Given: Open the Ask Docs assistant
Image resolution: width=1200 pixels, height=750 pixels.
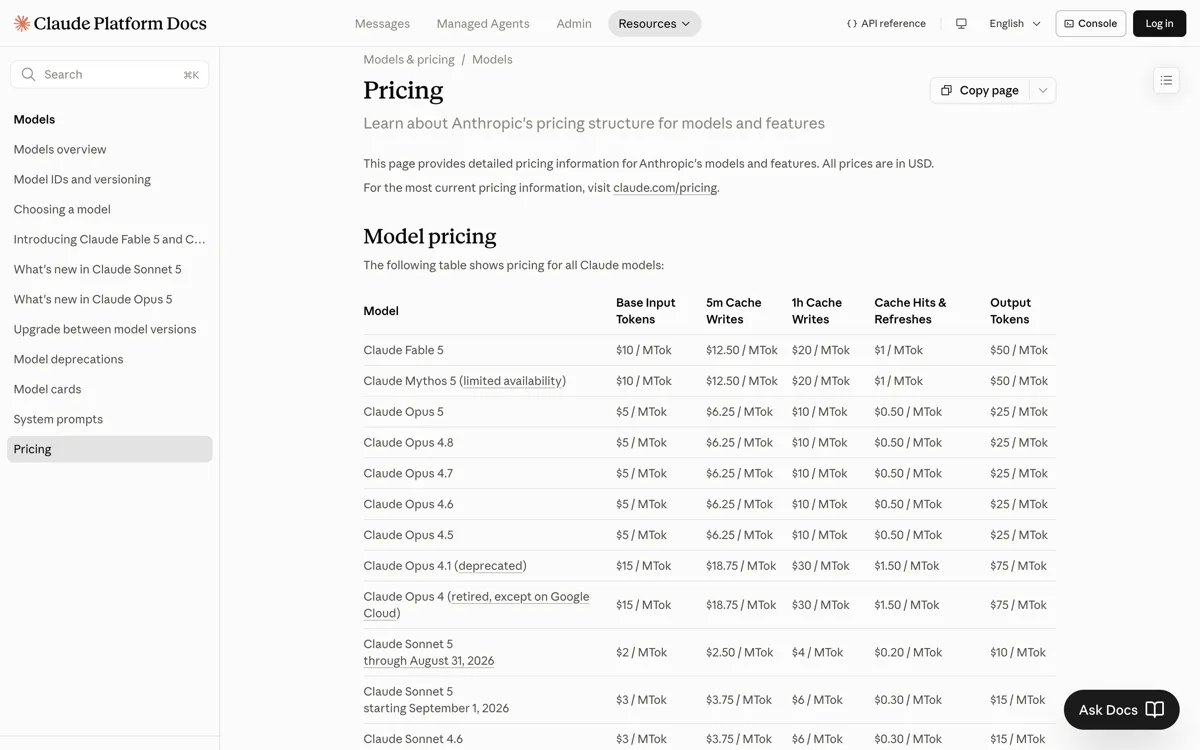Looking at the screenshot, I should pos(1121,709).
